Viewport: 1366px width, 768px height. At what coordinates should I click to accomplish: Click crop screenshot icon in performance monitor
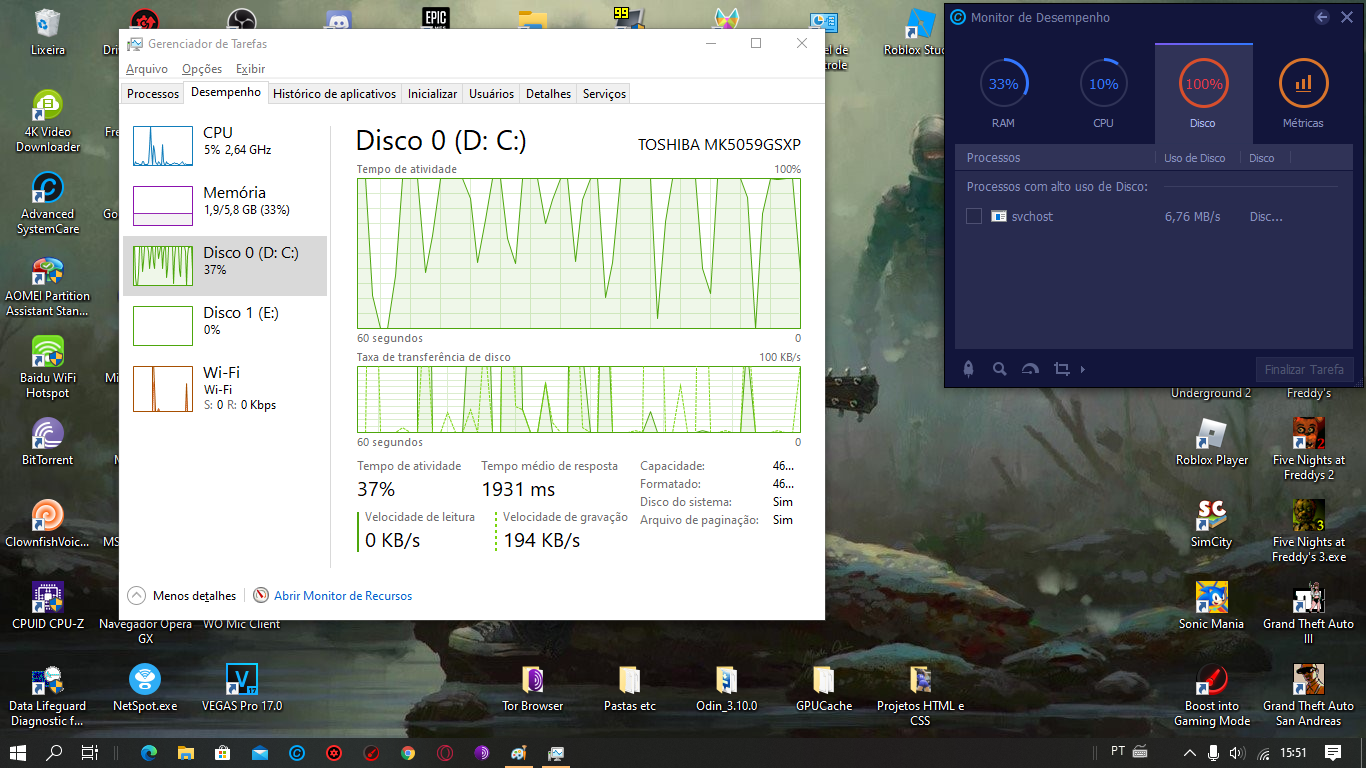(x=1061, y=369)
